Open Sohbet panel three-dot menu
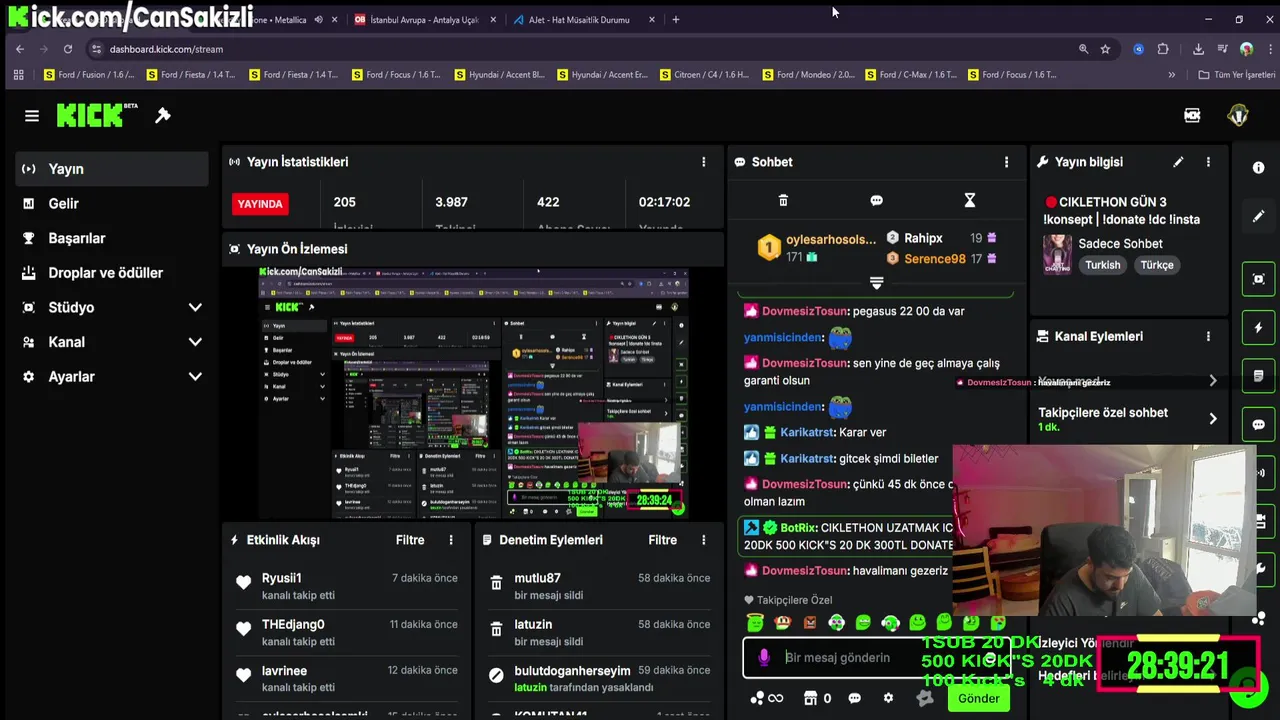This screenshot has height=720, width=1280. click(1006, 162)
